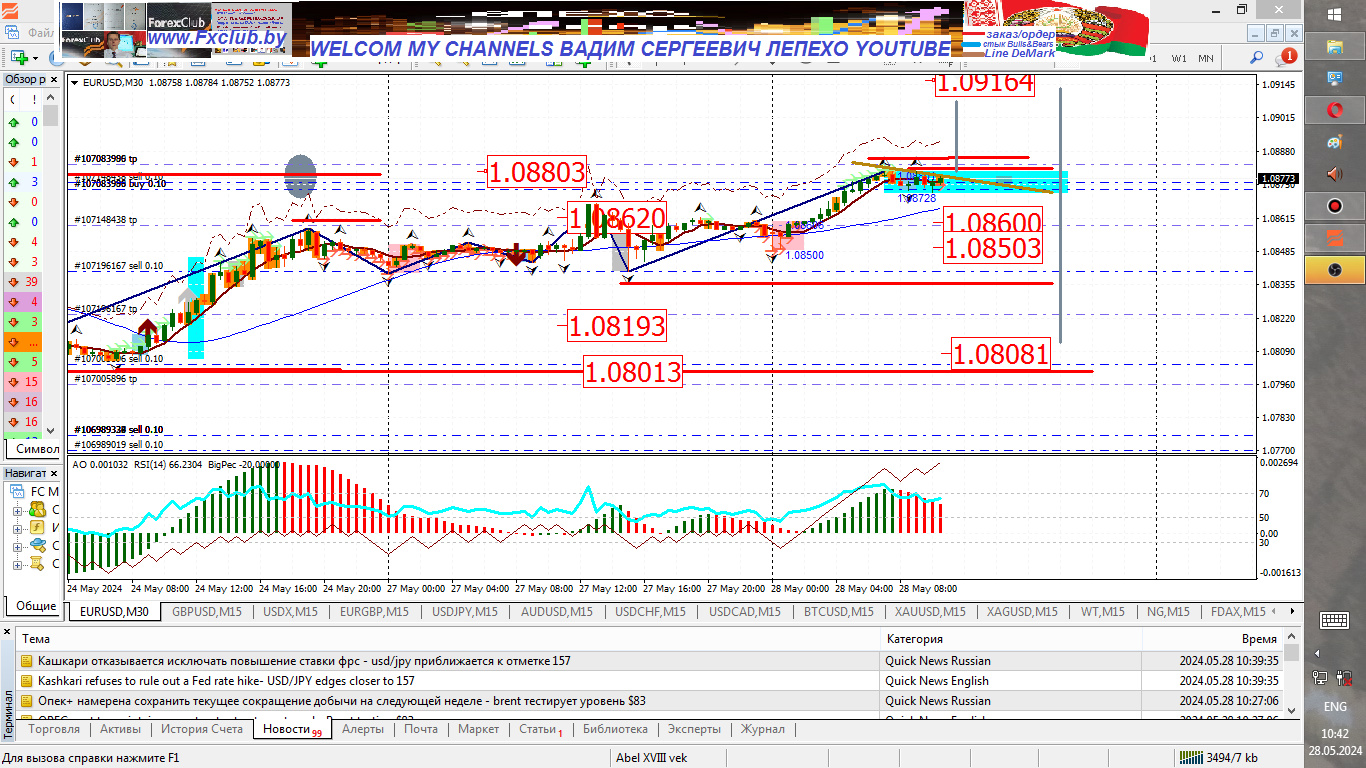Open the Опек+ намерена сохранить news item
1366x768 pixels.
[x=649, y=700]
